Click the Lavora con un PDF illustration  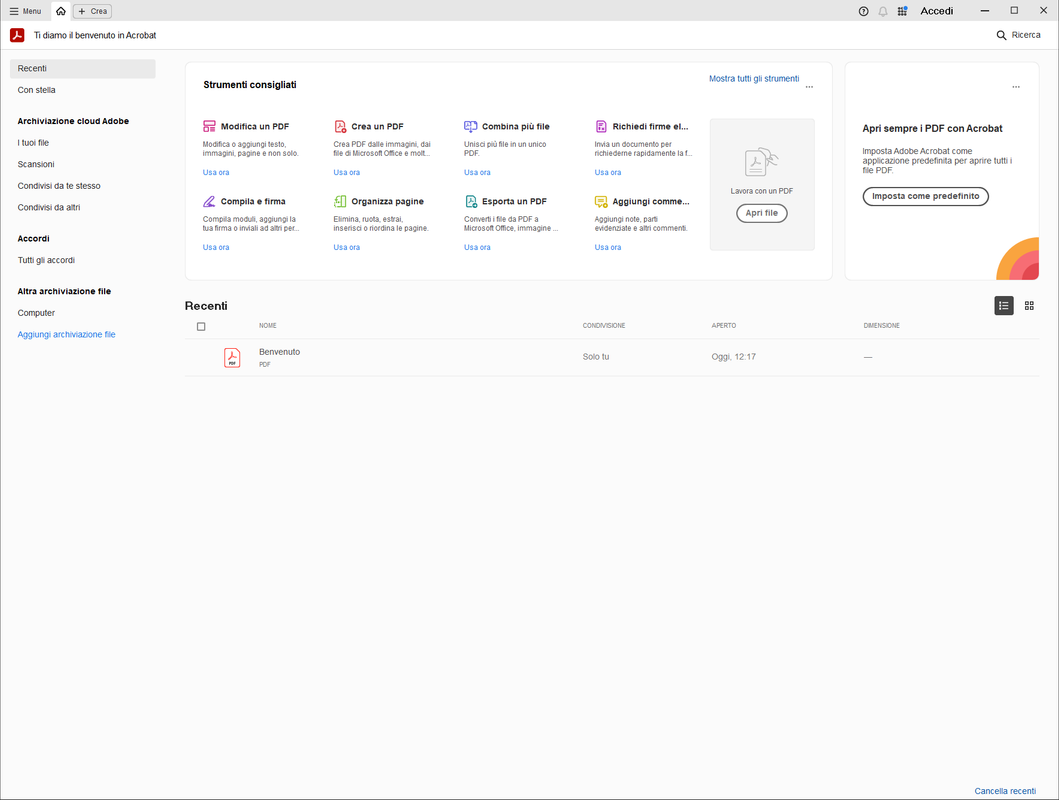click(761, 162)
